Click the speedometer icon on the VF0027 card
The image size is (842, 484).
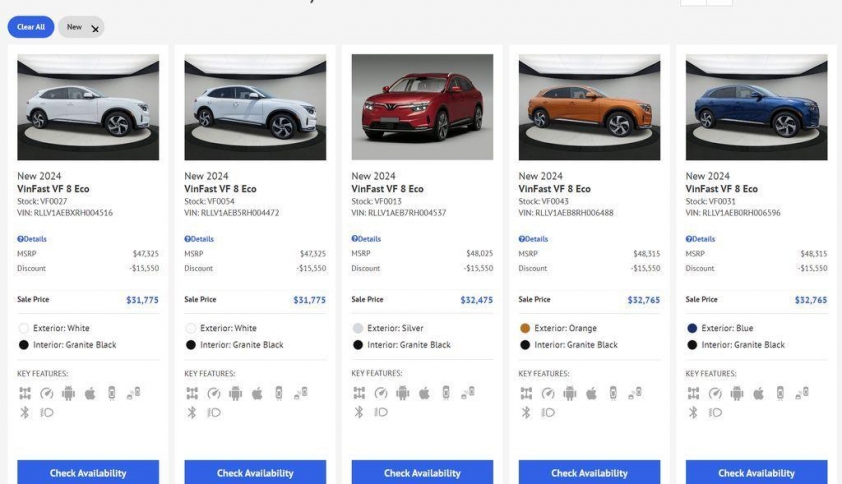46,393
